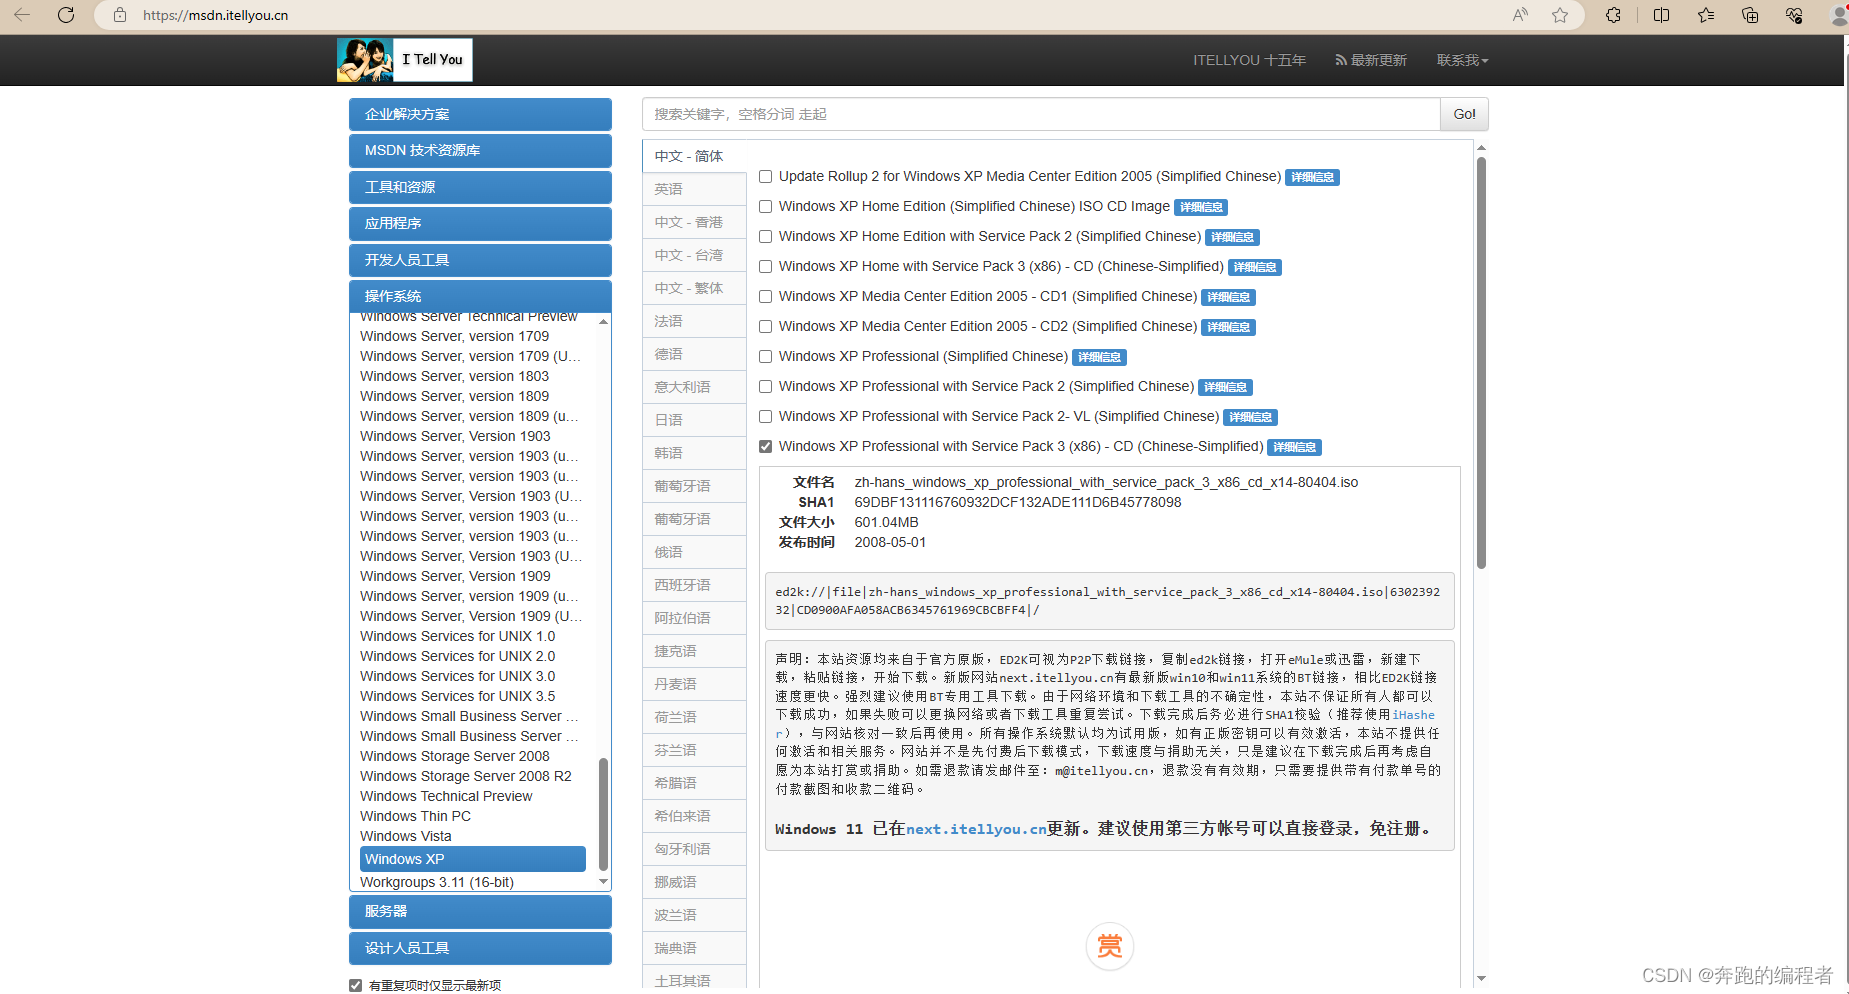The height and width of the screenshot is (994, 1849).
Task: Expand the 应用程序 panel
Action: coord(480,223)
